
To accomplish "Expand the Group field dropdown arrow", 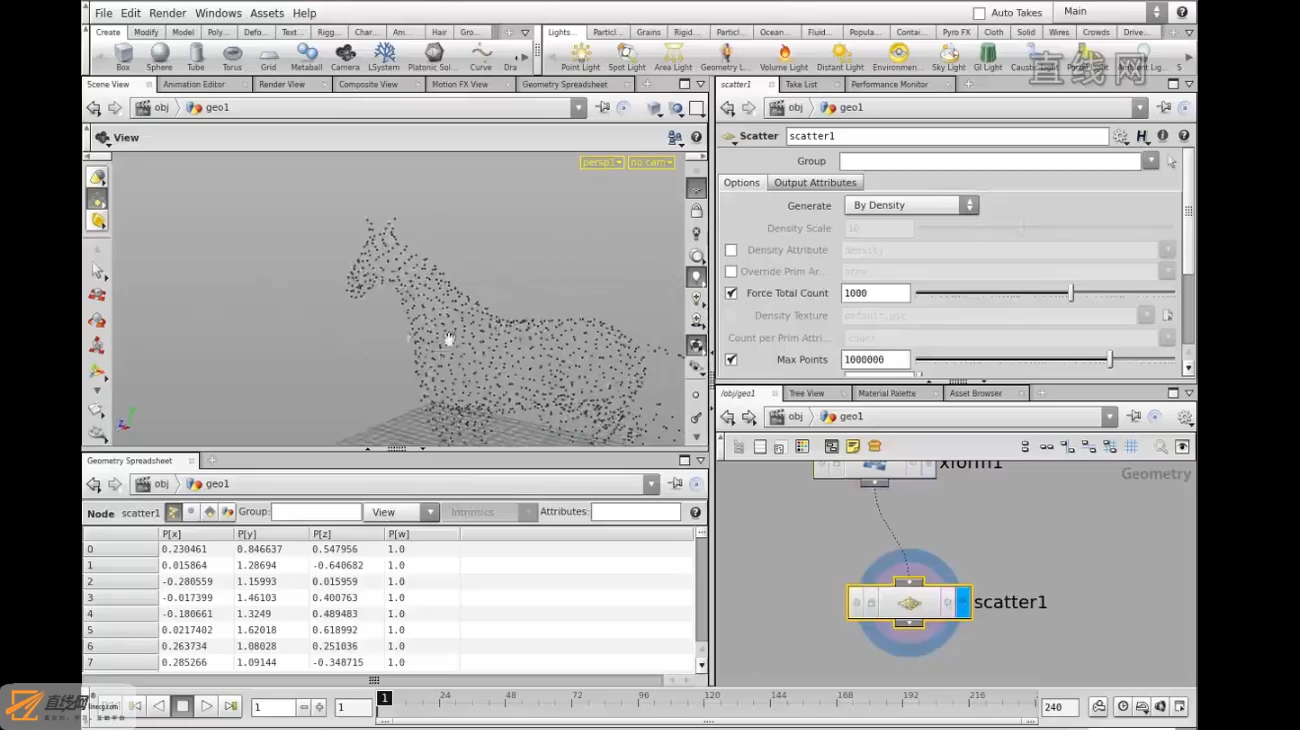I will pyautogui.click(x=1150, y=161).
